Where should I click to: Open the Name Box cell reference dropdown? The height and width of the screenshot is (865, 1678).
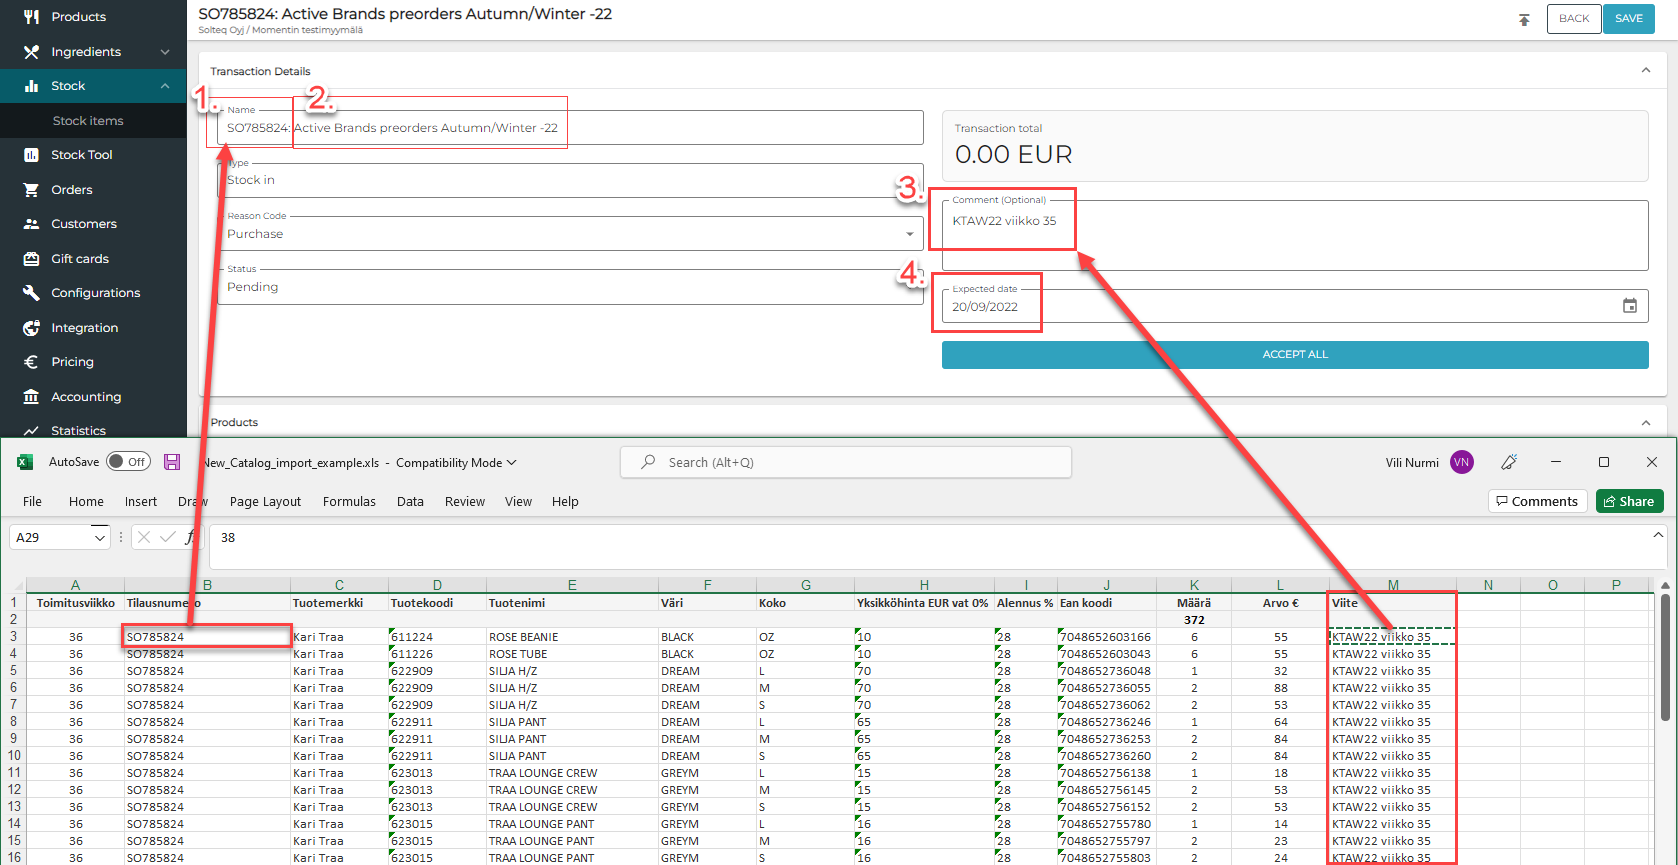99,538
